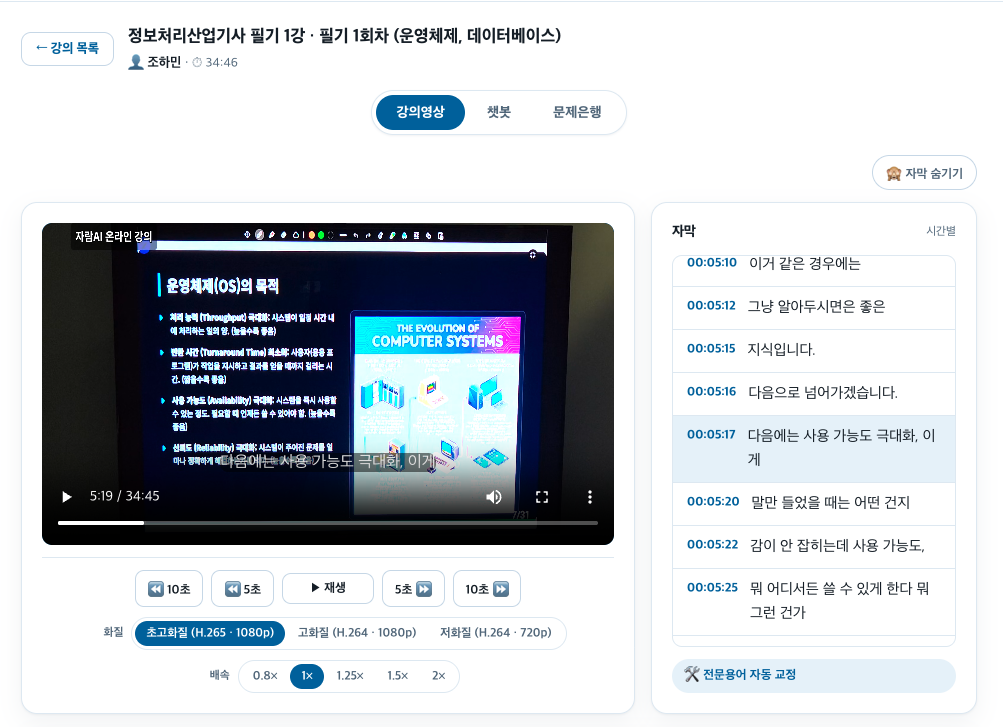
Task: Select 저화질 (H.264 · 720p) quality
Action: (496, 633)
